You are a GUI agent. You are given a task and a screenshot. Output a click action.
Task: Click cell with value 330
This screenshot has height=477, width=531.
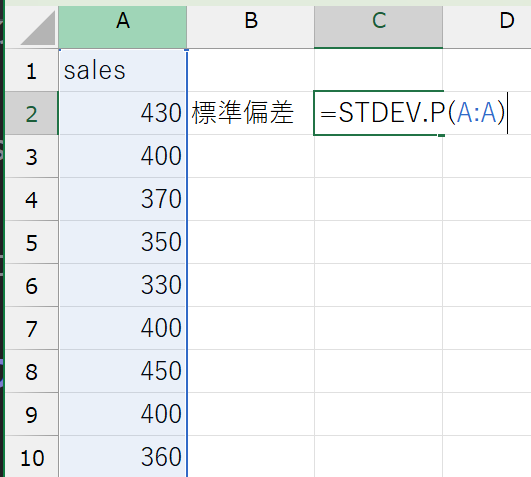pos(123,285)
